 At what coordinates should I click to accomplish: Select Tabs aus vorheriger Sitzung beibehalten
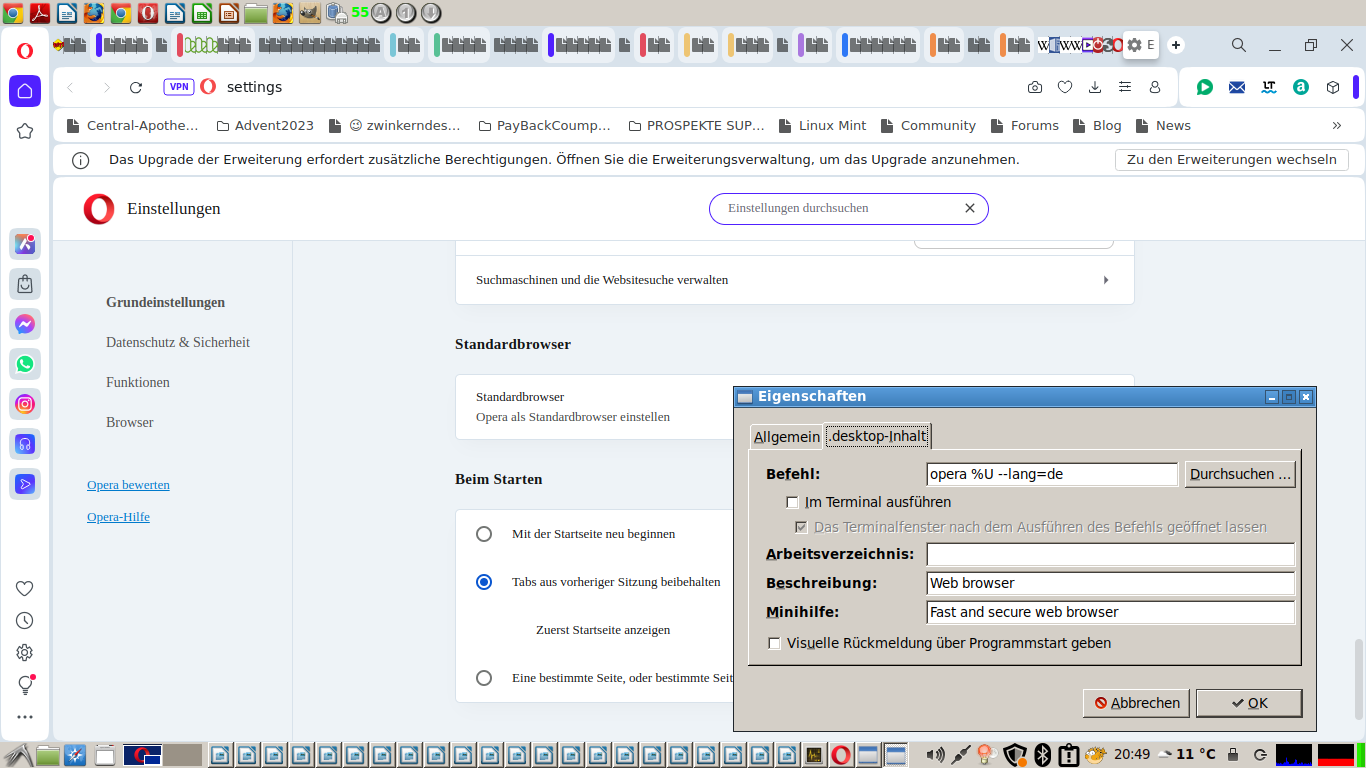(x=484, y=582)
